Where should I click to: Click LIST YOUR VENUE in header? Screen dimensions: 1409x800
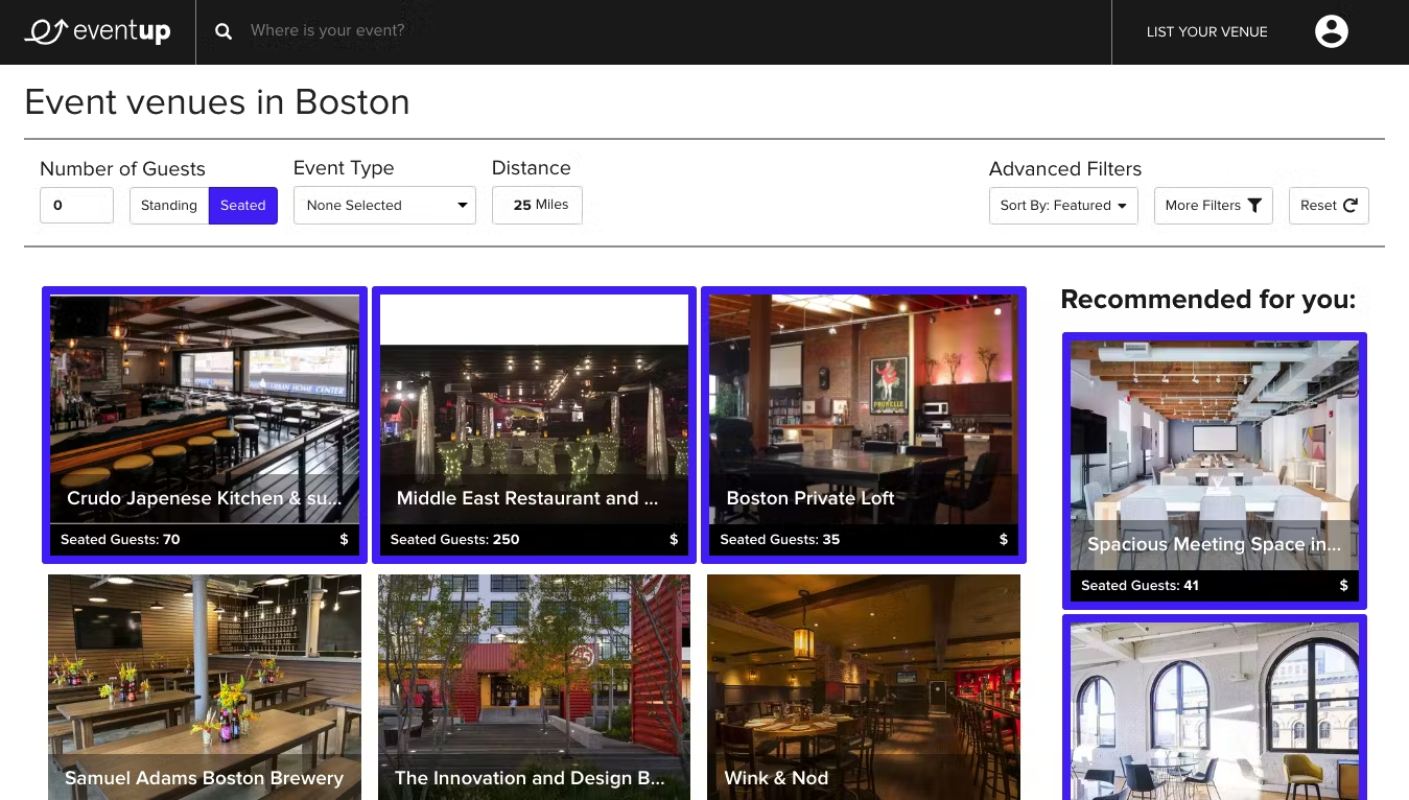pyautogui.click(x=1207, y=32)
